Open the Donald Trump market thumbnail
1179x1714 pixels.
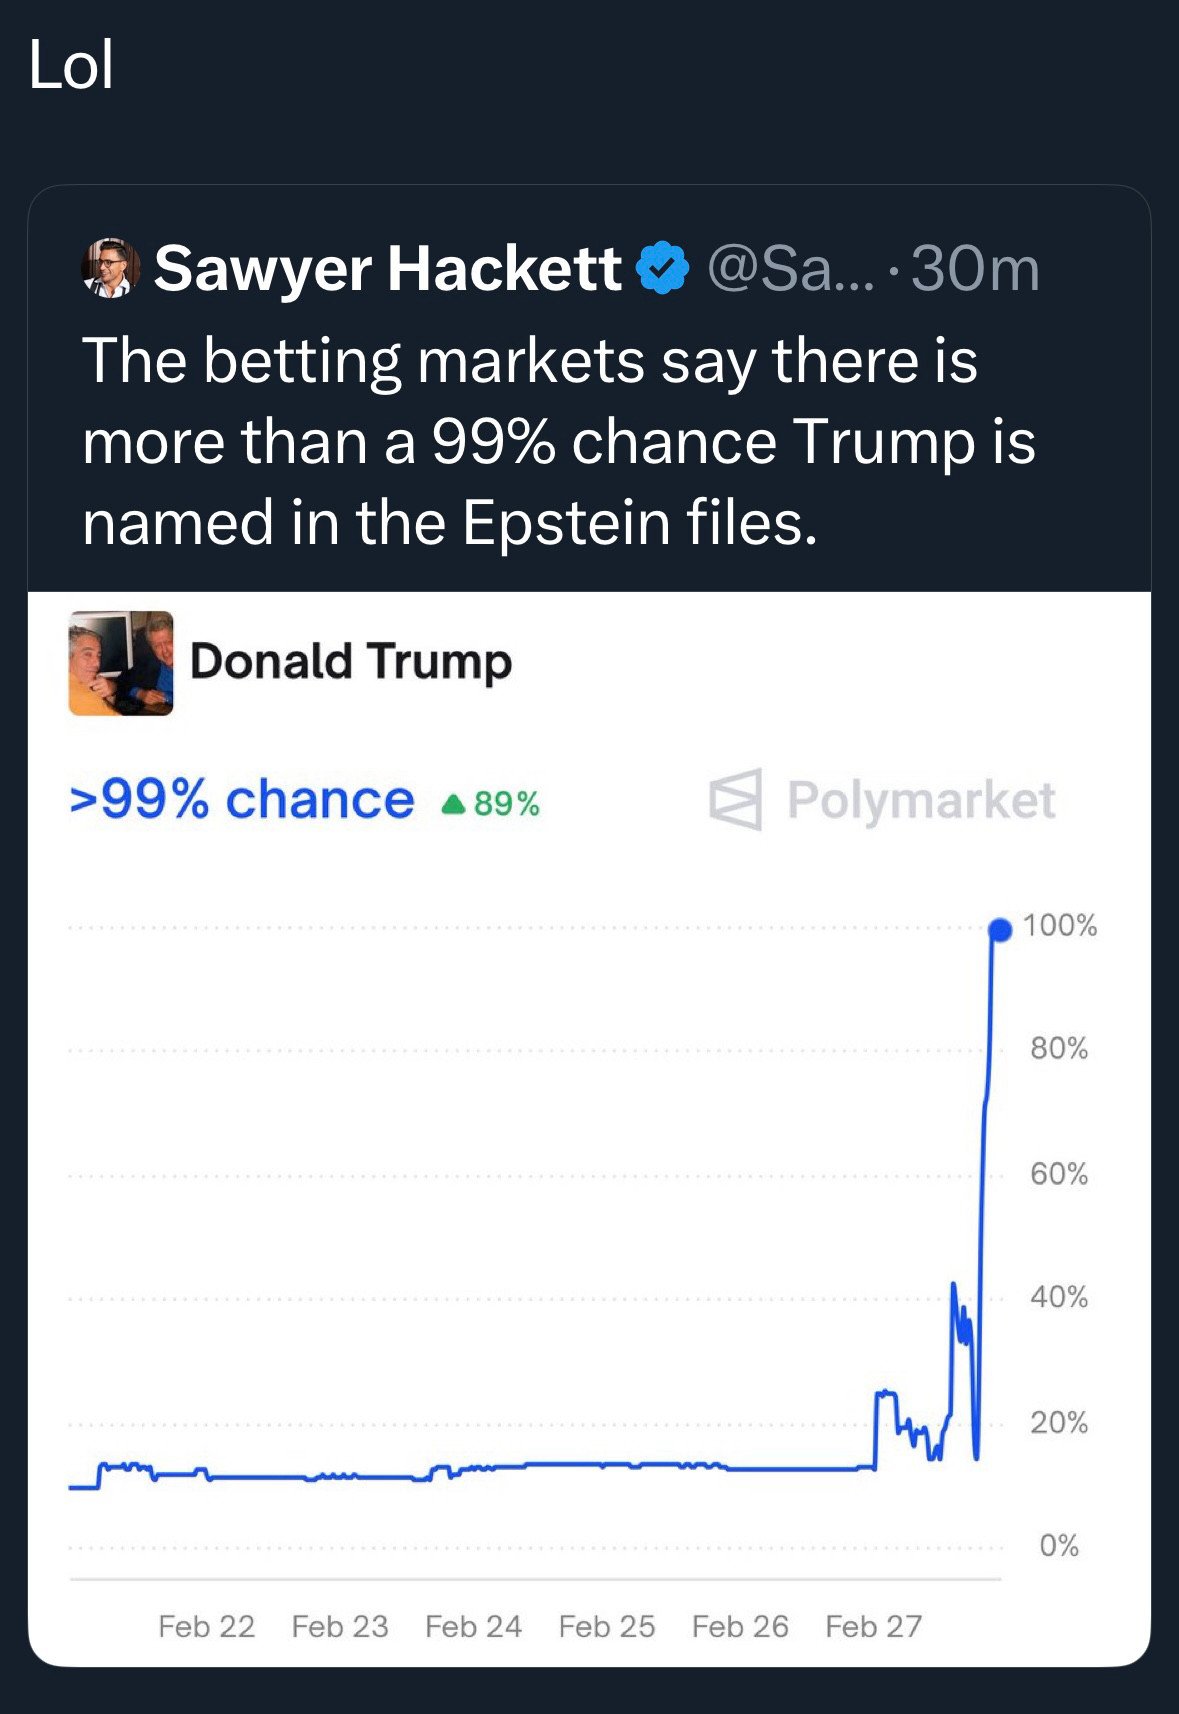click(121, 663)
